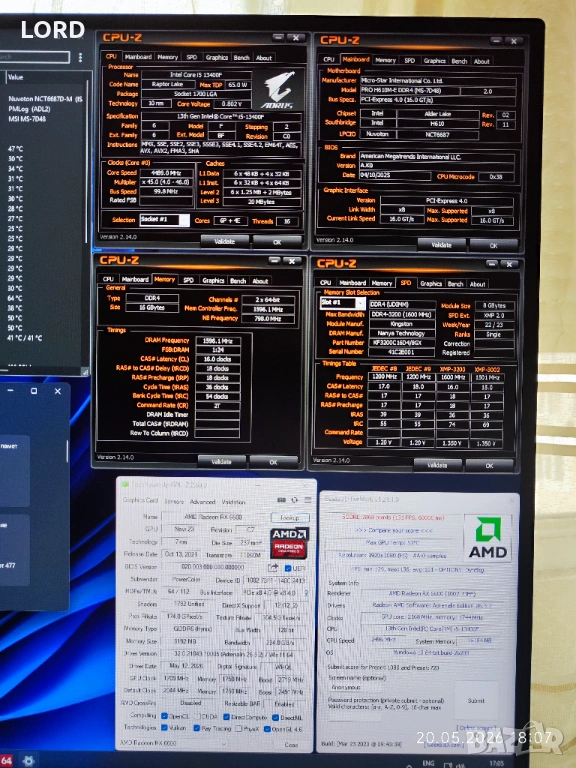Click the GPU-Z screenshot camera icon

[282, 500]
